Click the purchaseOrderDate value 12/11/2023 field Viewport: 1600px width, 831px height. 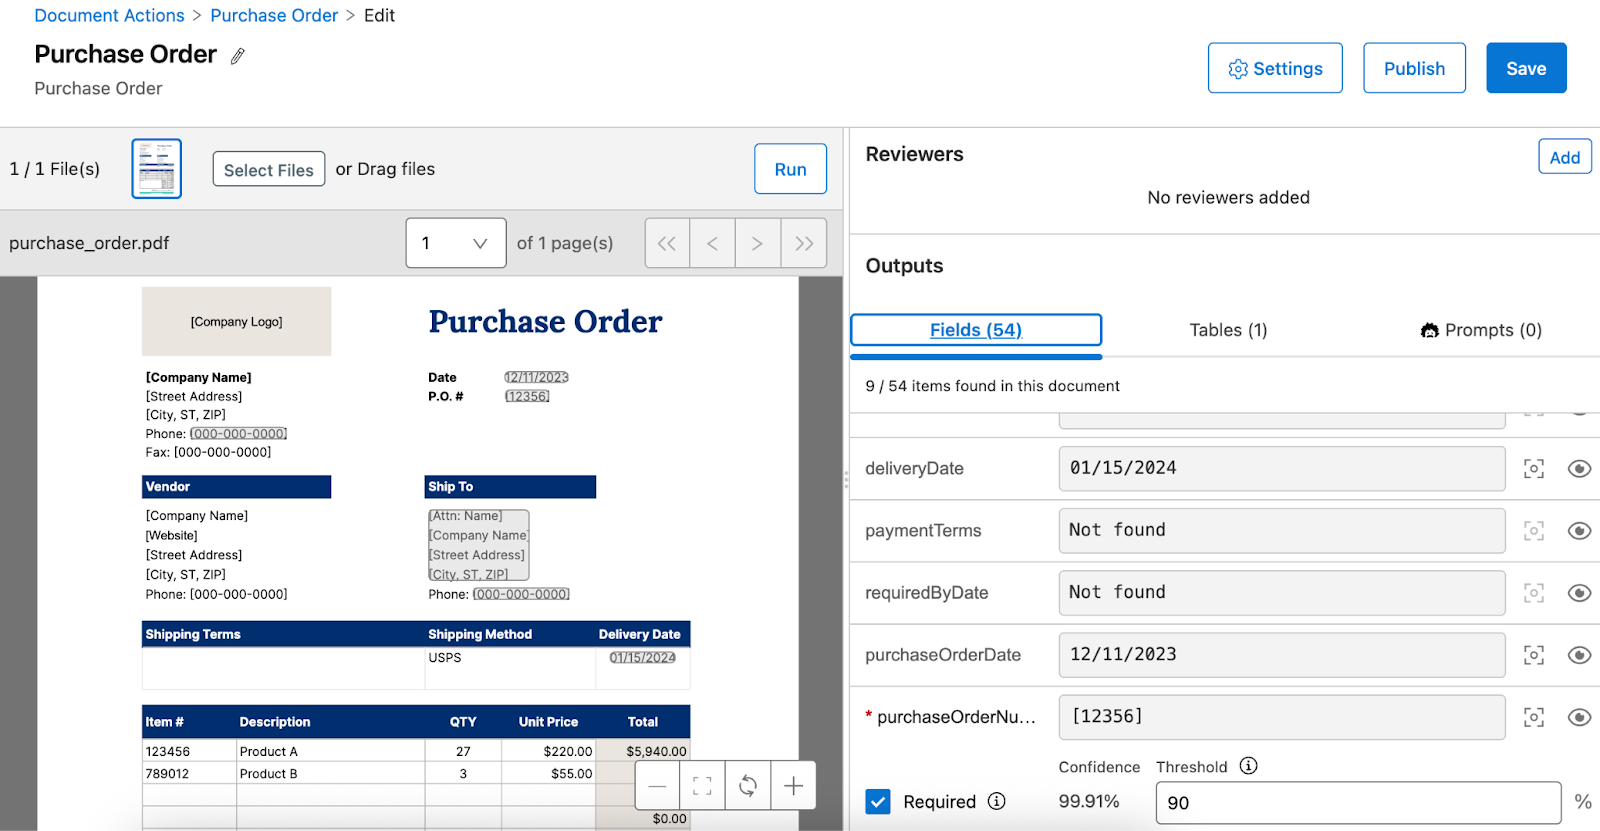1282,654
